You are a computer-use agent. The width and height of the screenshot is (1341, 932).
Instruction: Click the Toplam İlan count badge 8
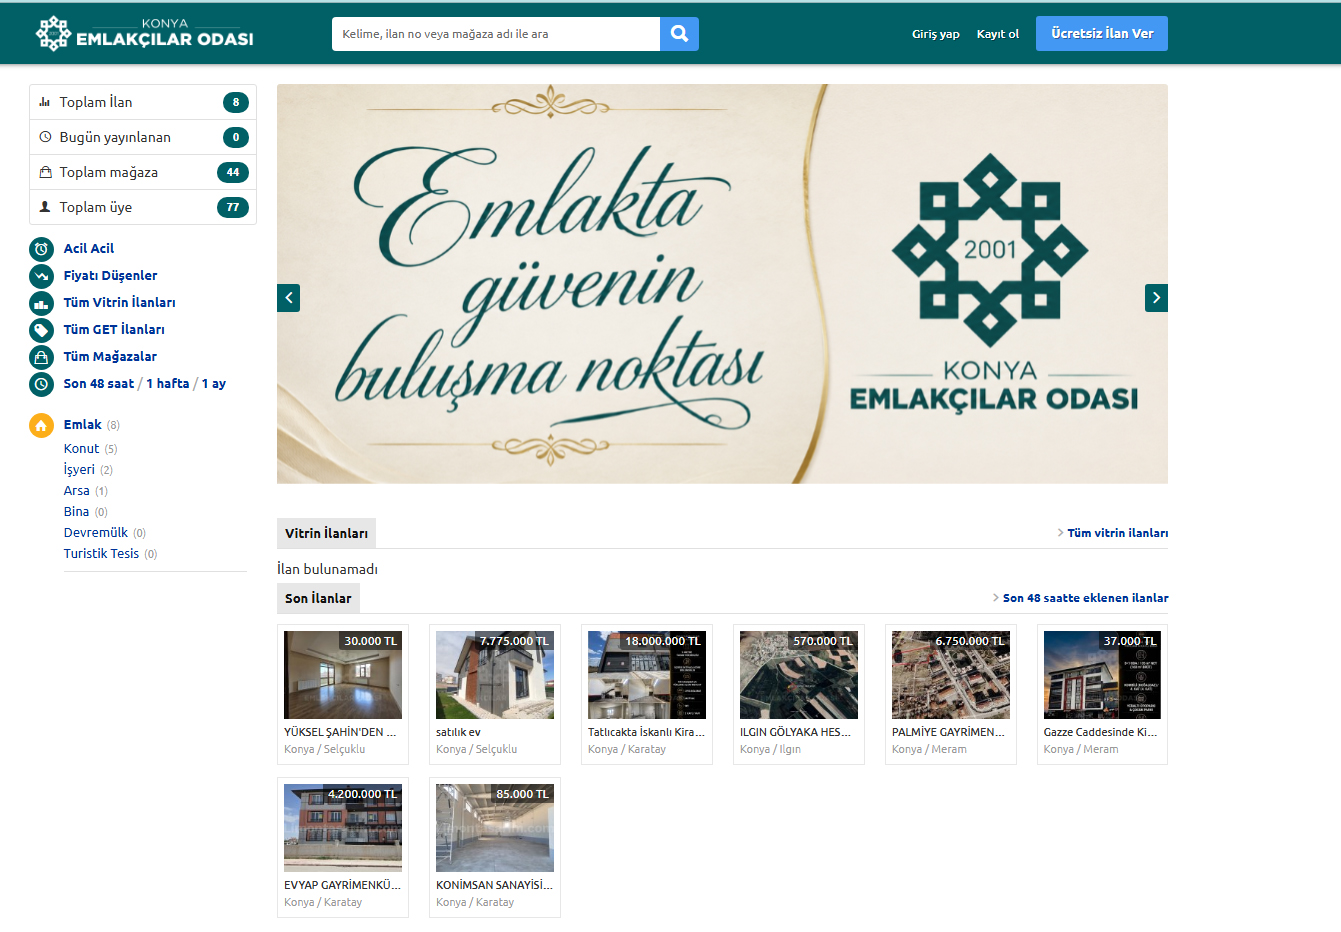point(236,102)
